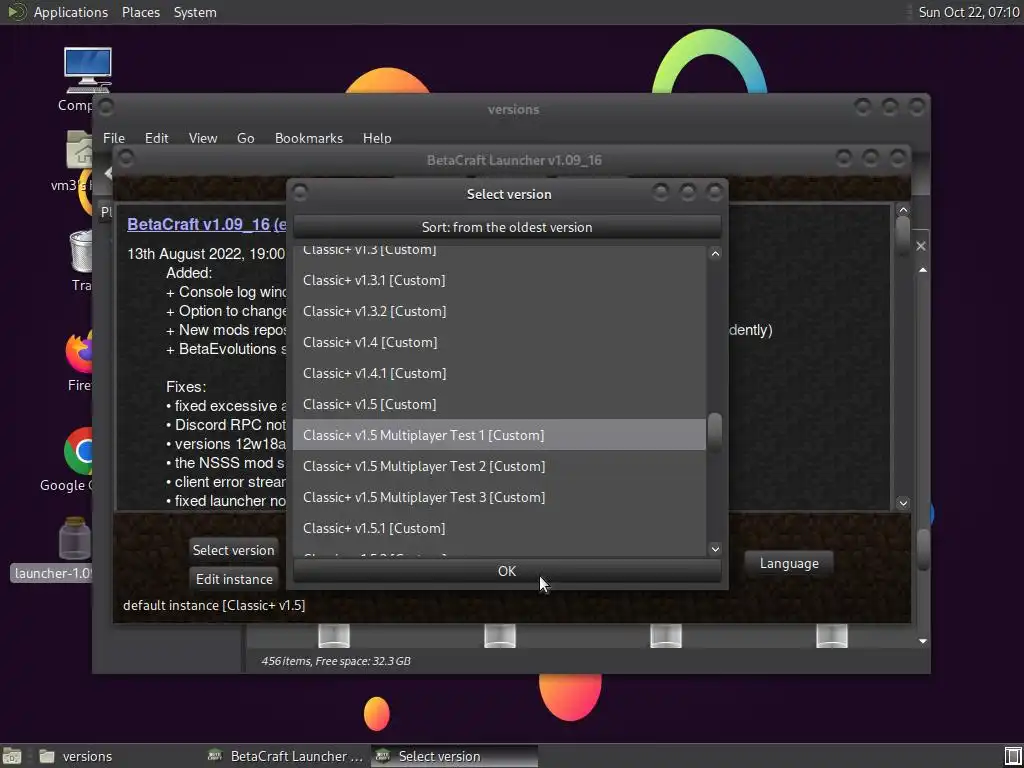Toggle sort order from the oldest version
This screenshot has height=768, width=1024.
[x=507, y=227]
